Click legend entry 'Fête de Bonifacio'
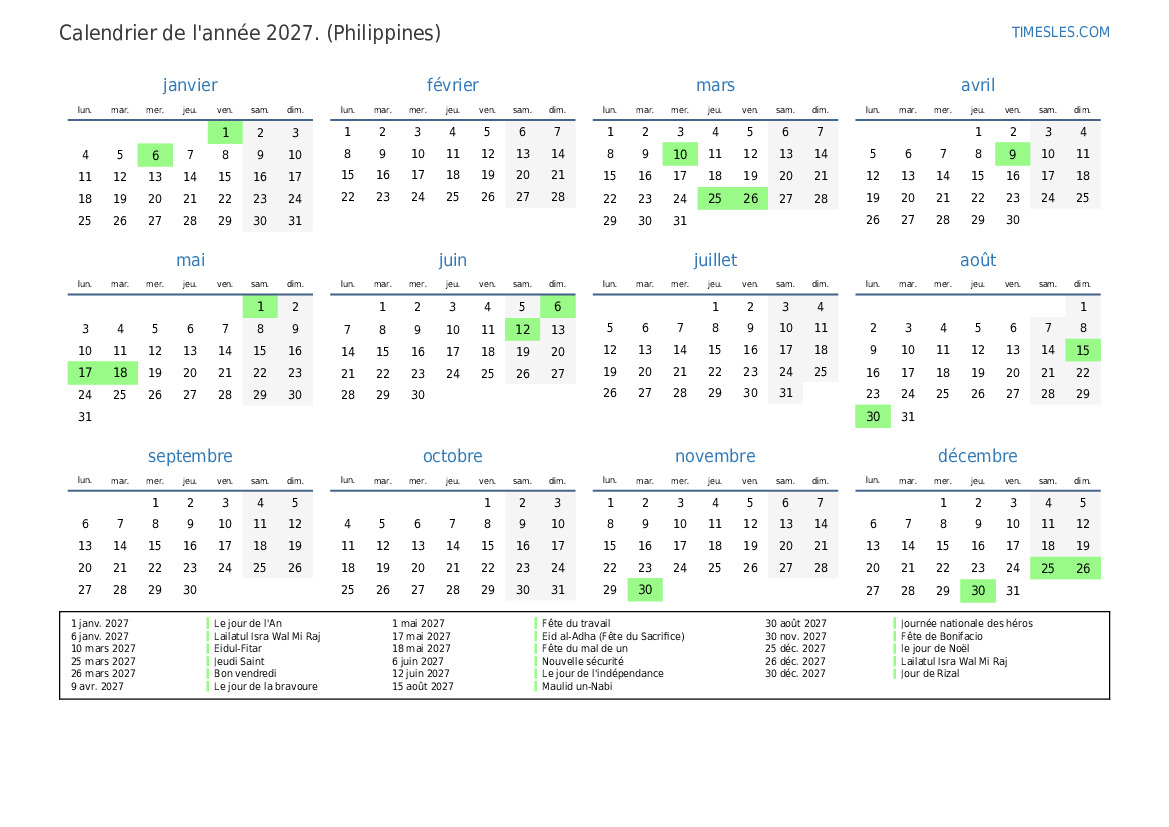Image resolution: width=1169 pixels, height=827 pixels. (x=942, y=636)
